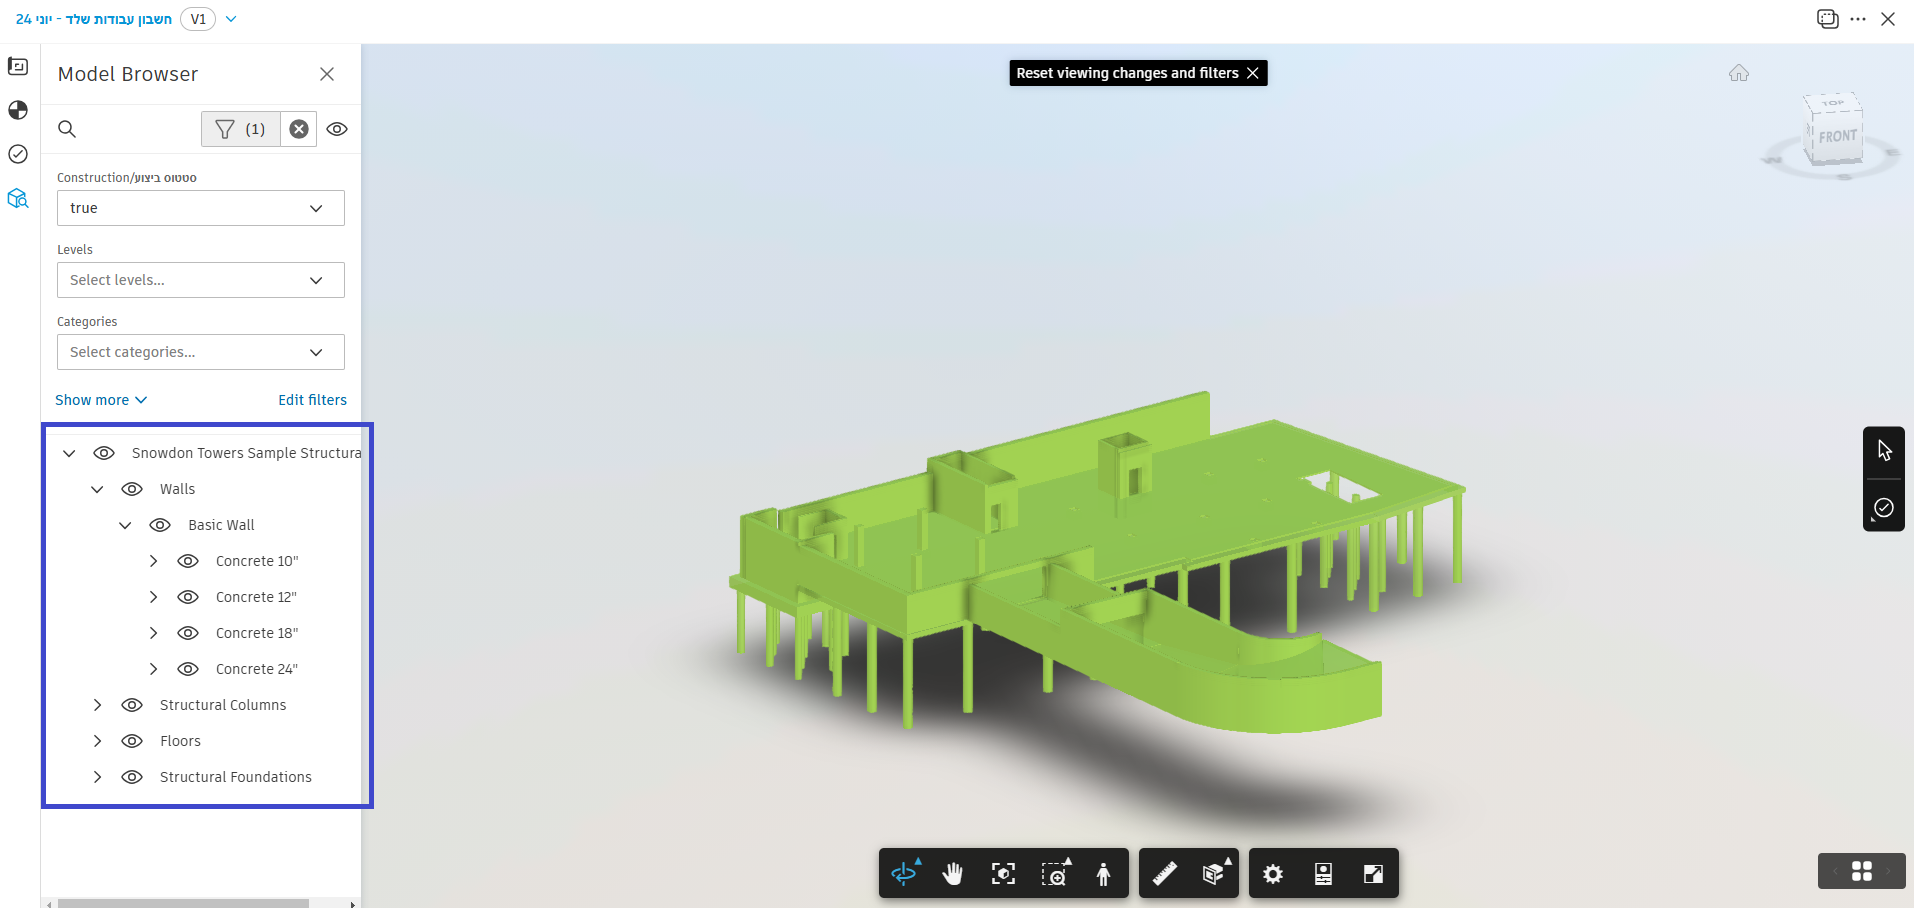Start First person walk tool
The image size is (1914, 908).
click(x=1103, y=873)
